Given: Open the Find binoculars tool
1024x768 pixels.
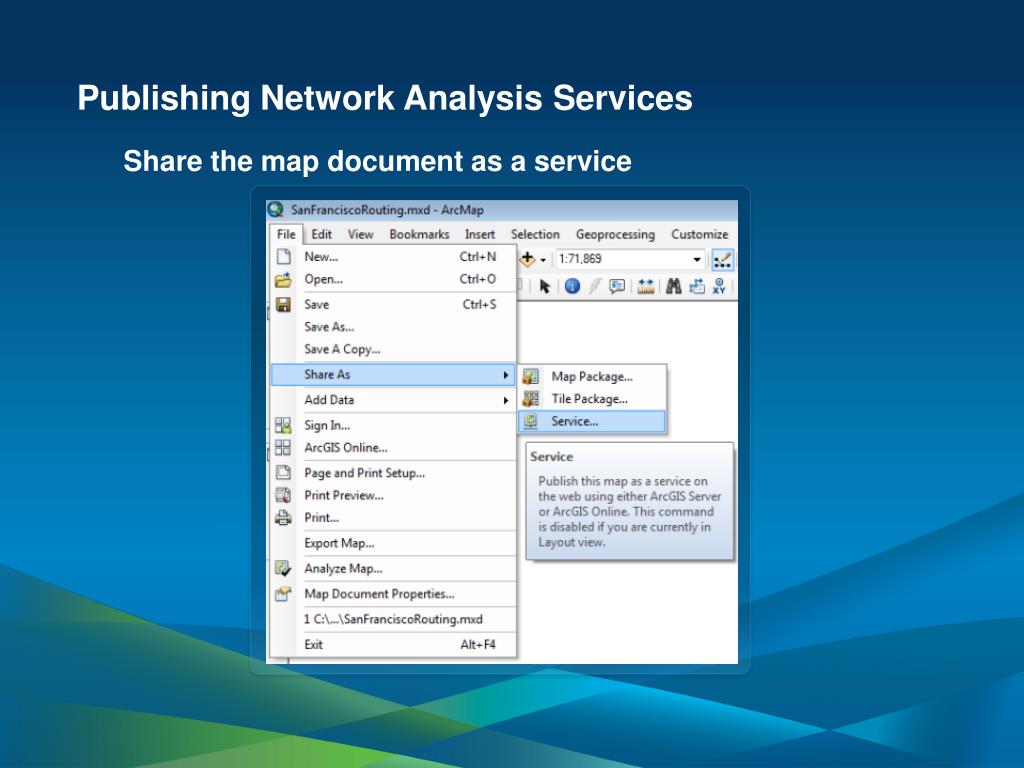Looking at the screenshot, I should [x=673, y=286].
